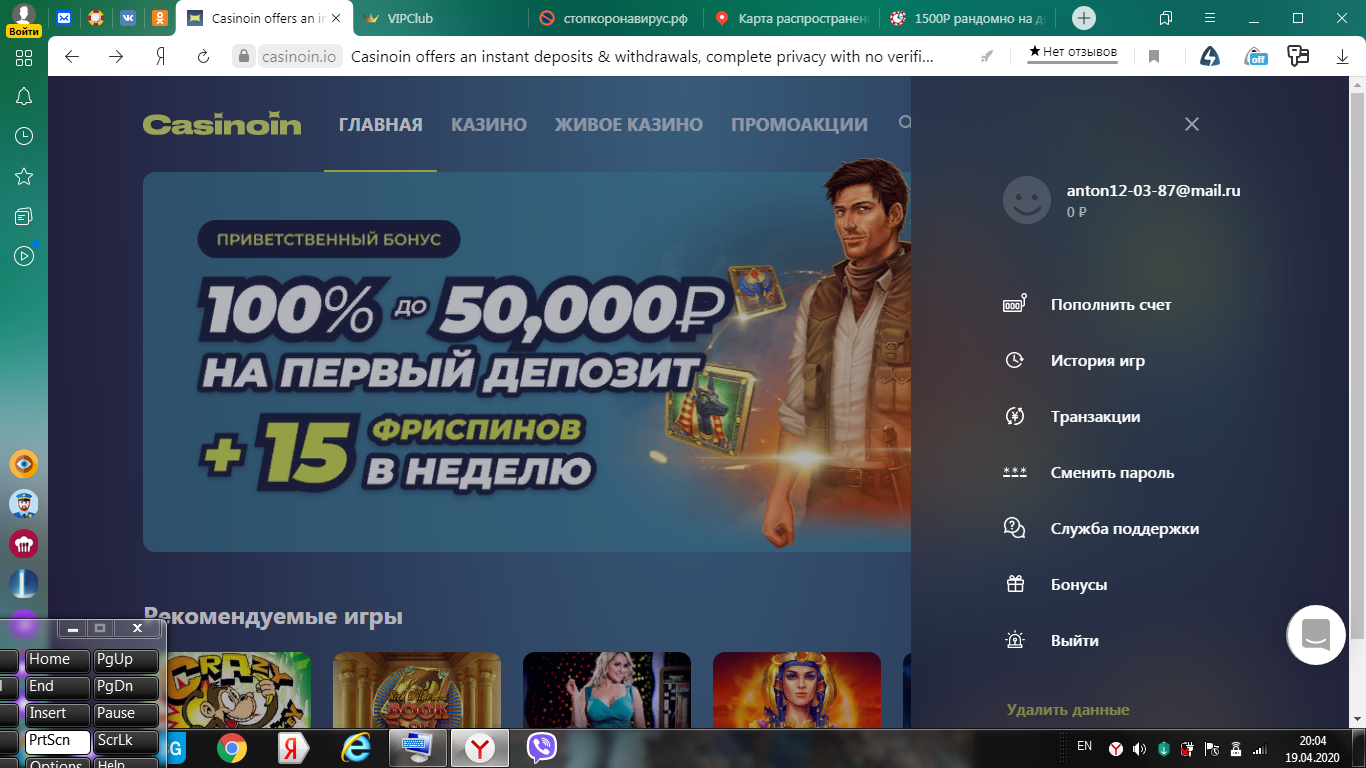Screen dimensions: 1366x768
Task: Open a new browser tab
Action: pyautogui.click(x=1084, y=18)
